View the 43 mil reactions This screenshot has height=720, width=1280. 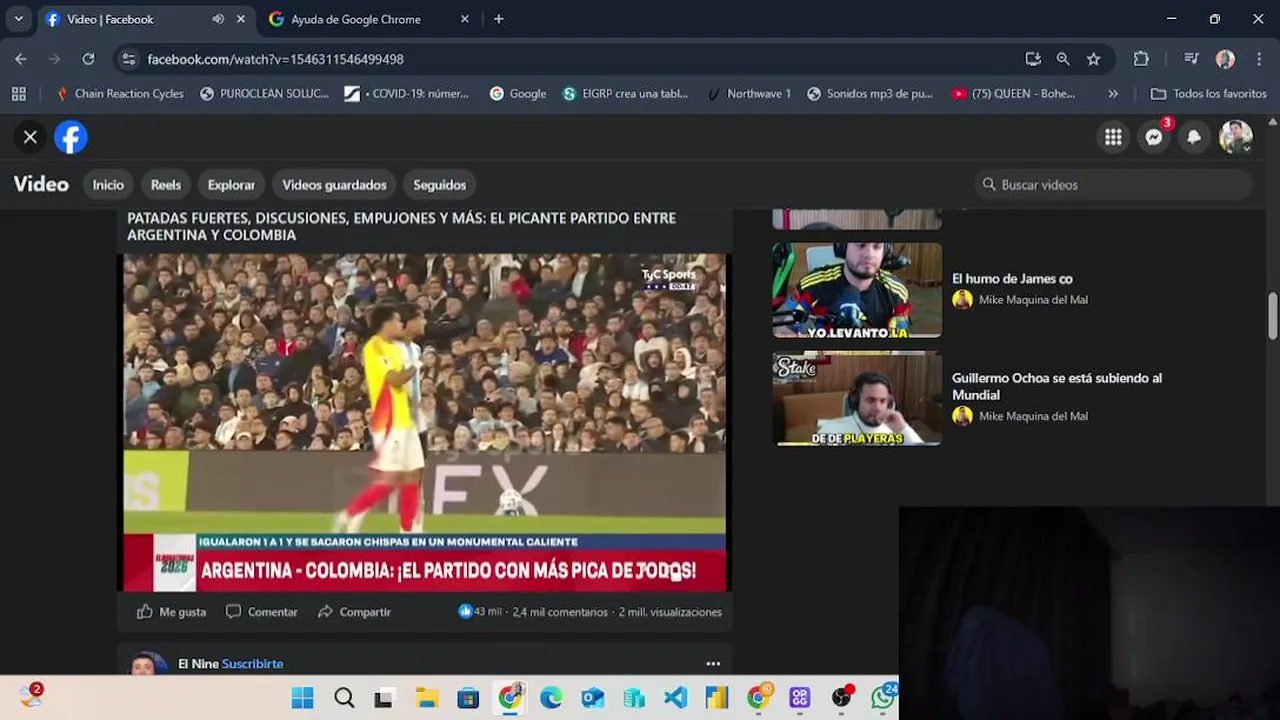480,611
